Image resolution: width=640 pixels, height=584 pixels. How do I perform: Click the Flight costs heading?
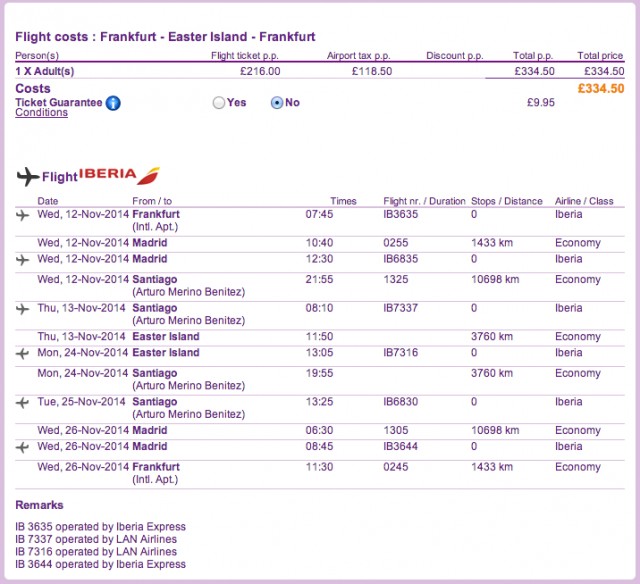click(165, 37)
